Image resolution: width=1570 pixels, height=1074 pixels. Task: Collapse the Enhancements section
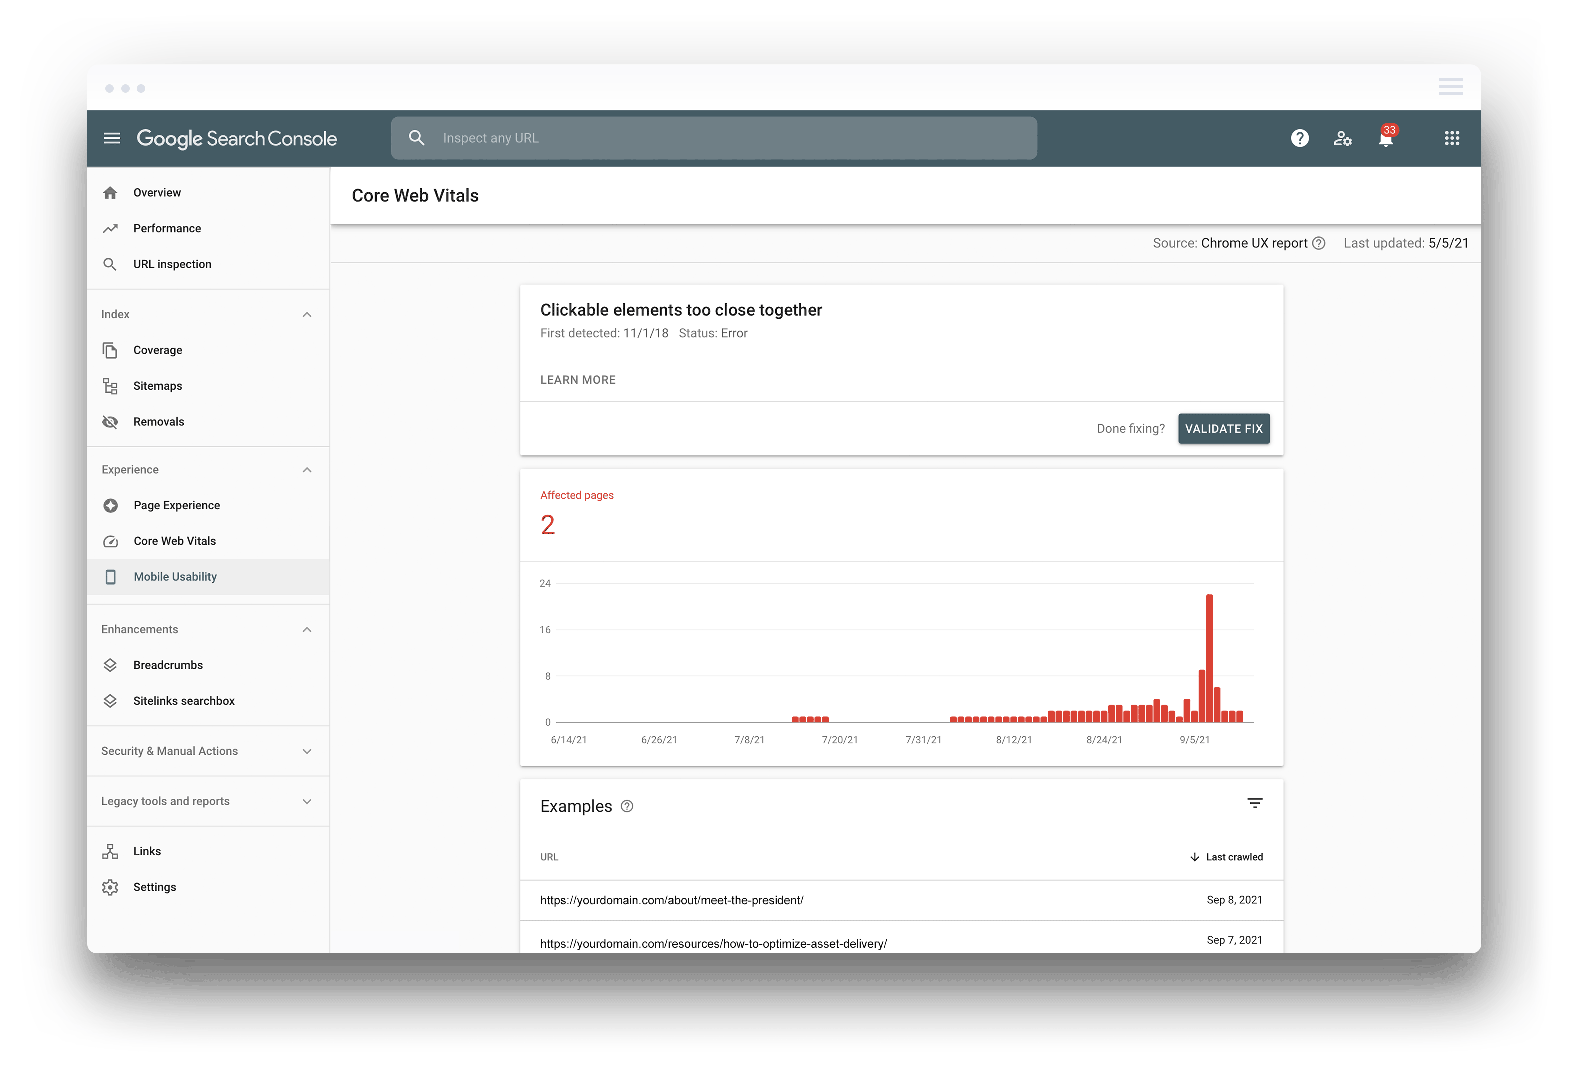307,630
